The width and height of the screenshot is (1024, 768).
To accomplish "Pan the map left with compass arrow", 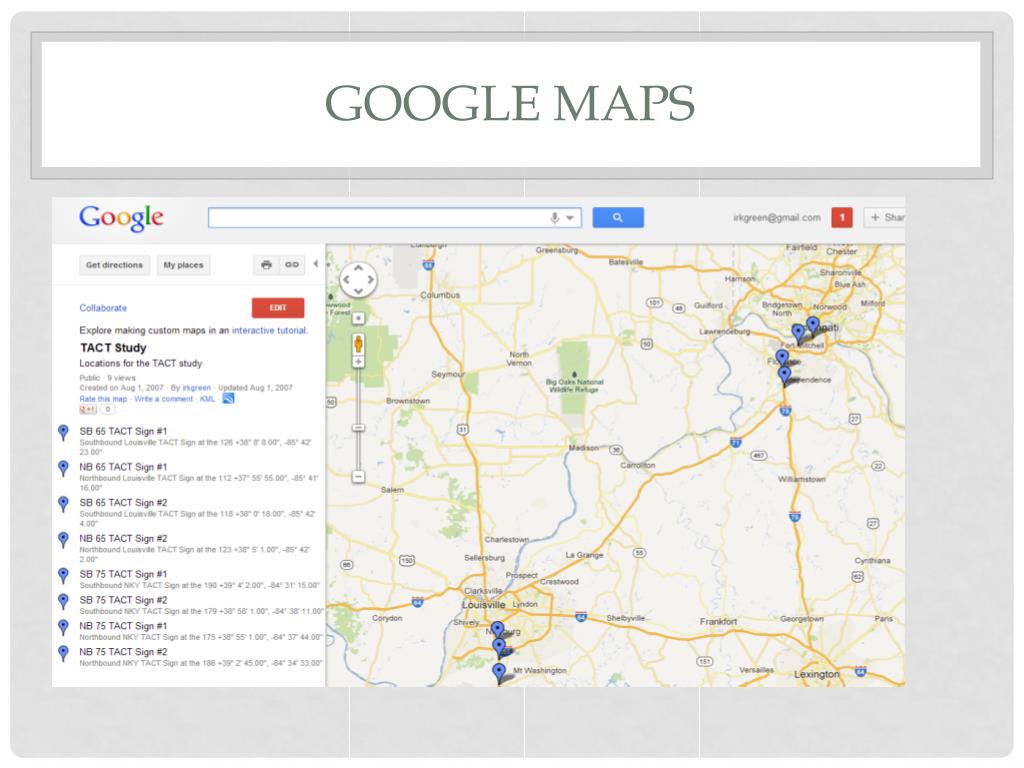I will tap(347, 280).
